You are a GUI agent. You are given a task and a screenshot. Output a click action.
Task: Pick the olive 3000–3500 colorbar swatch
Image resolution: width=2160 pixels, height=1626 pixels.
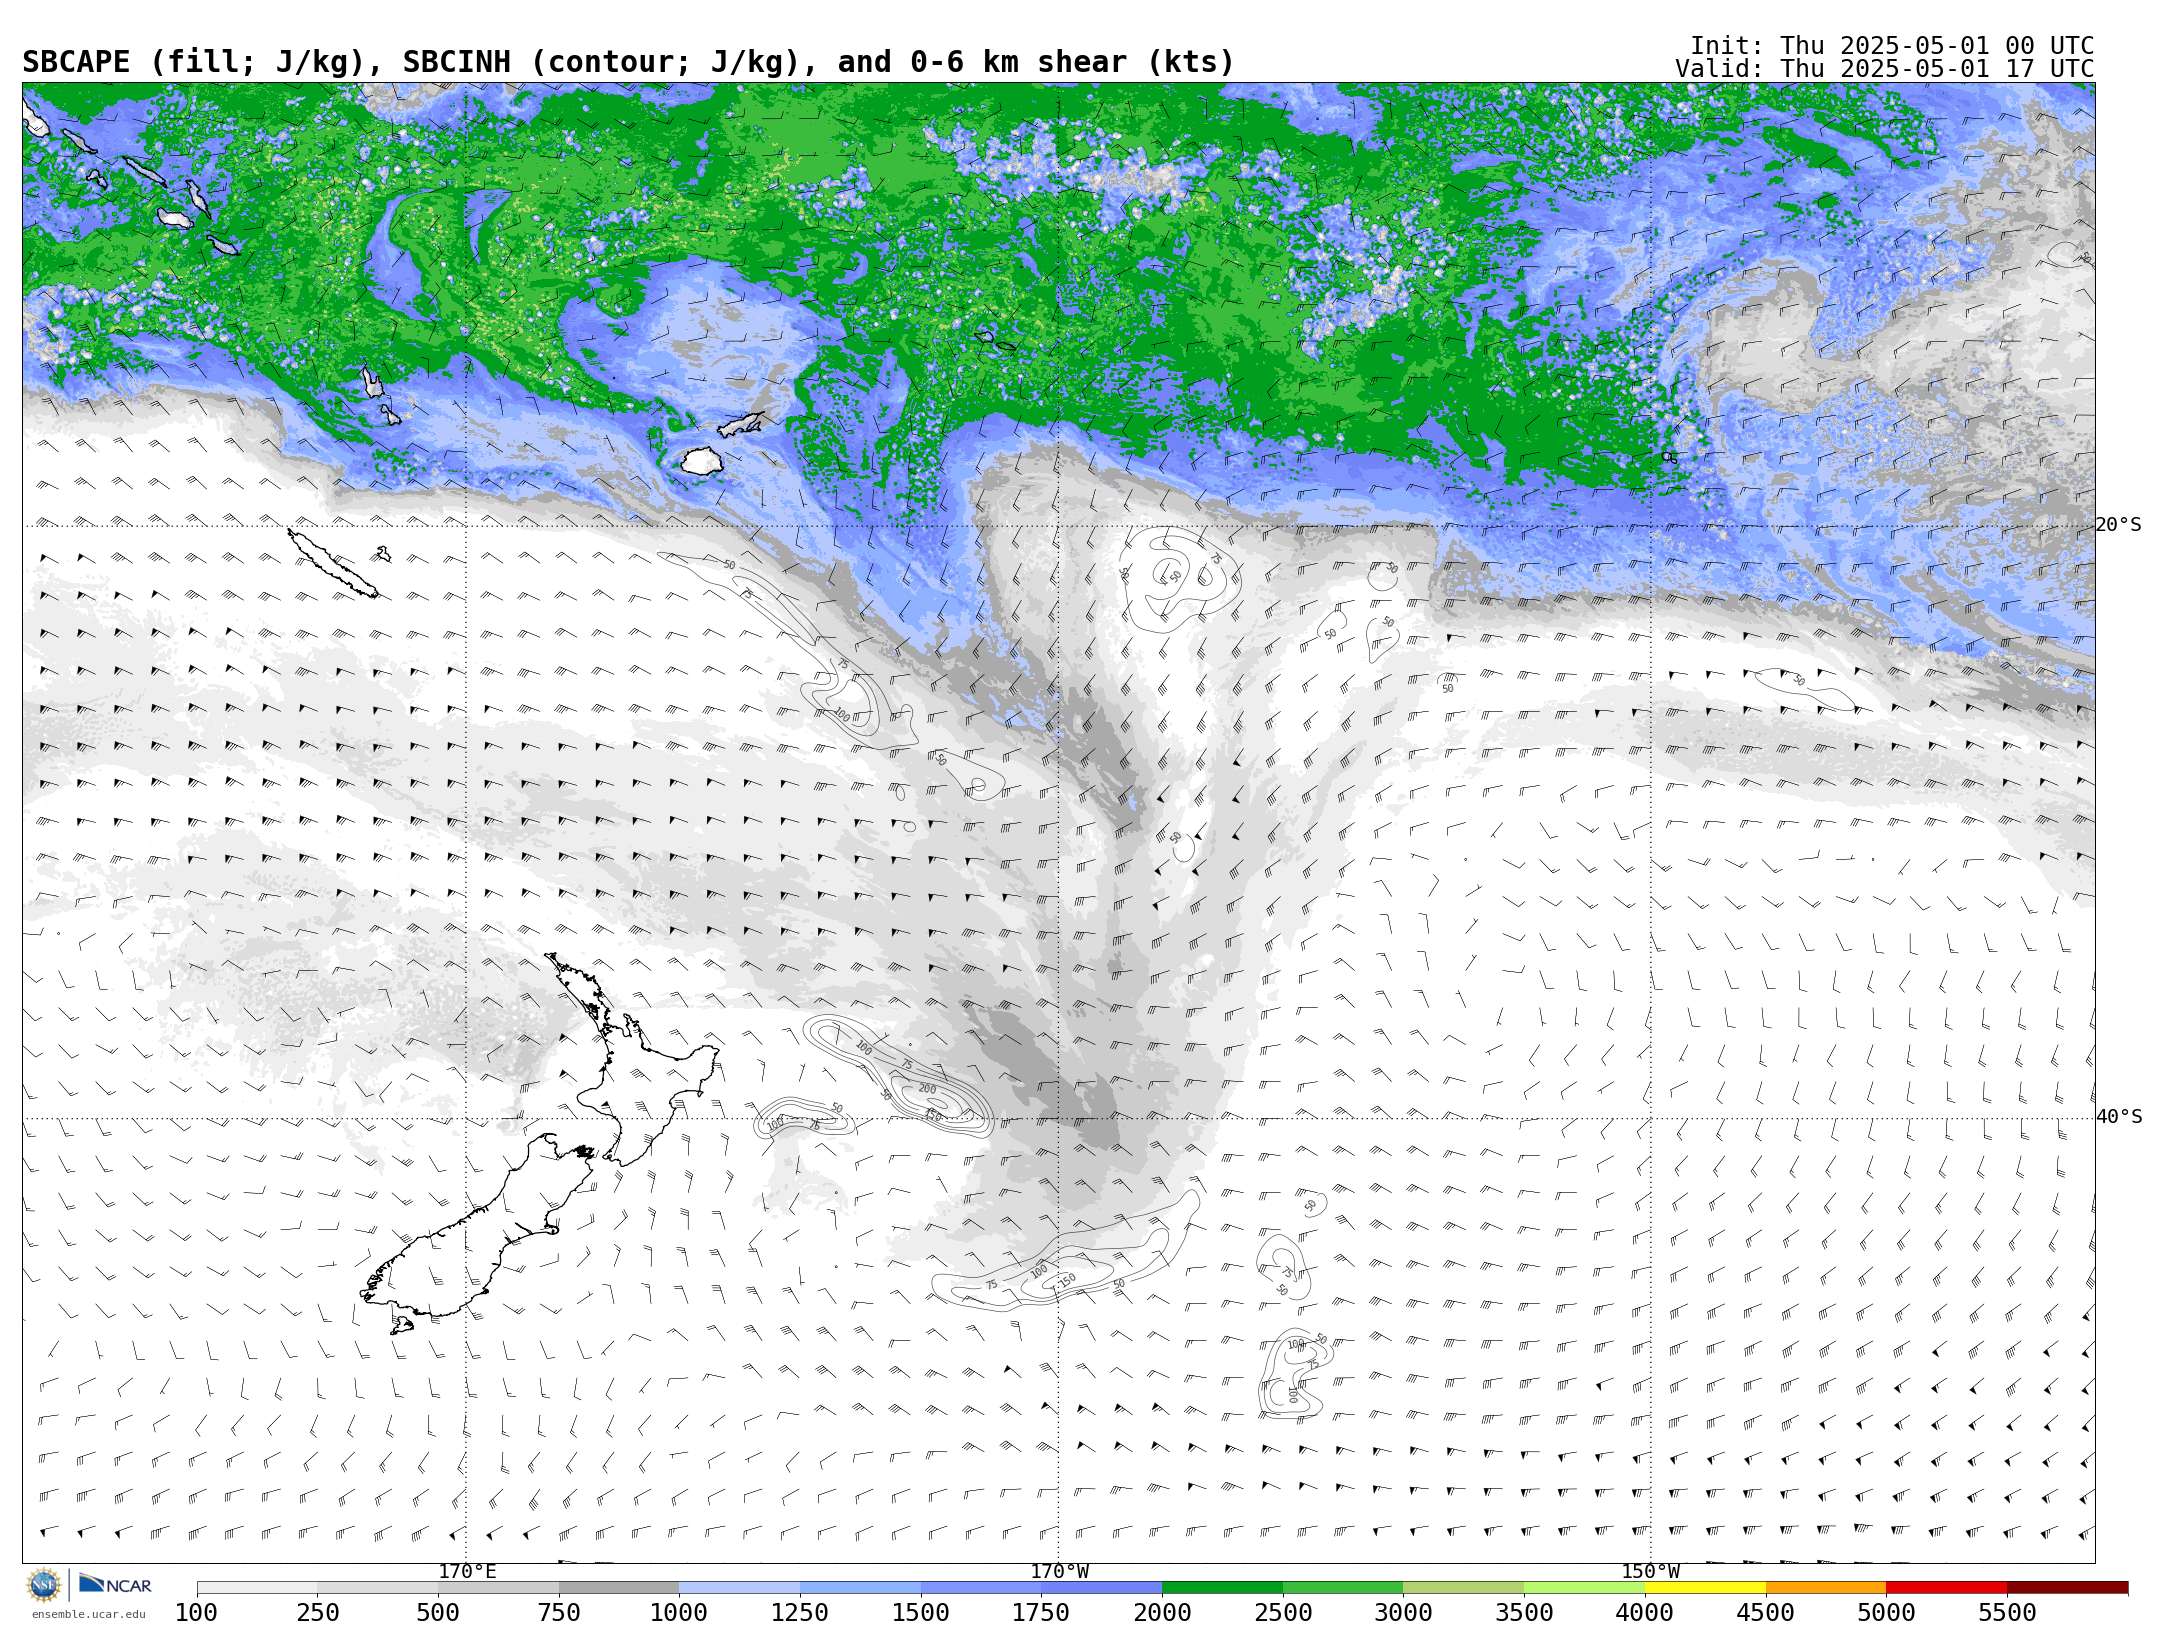pyautogui.click(x=1463, y=1588)
